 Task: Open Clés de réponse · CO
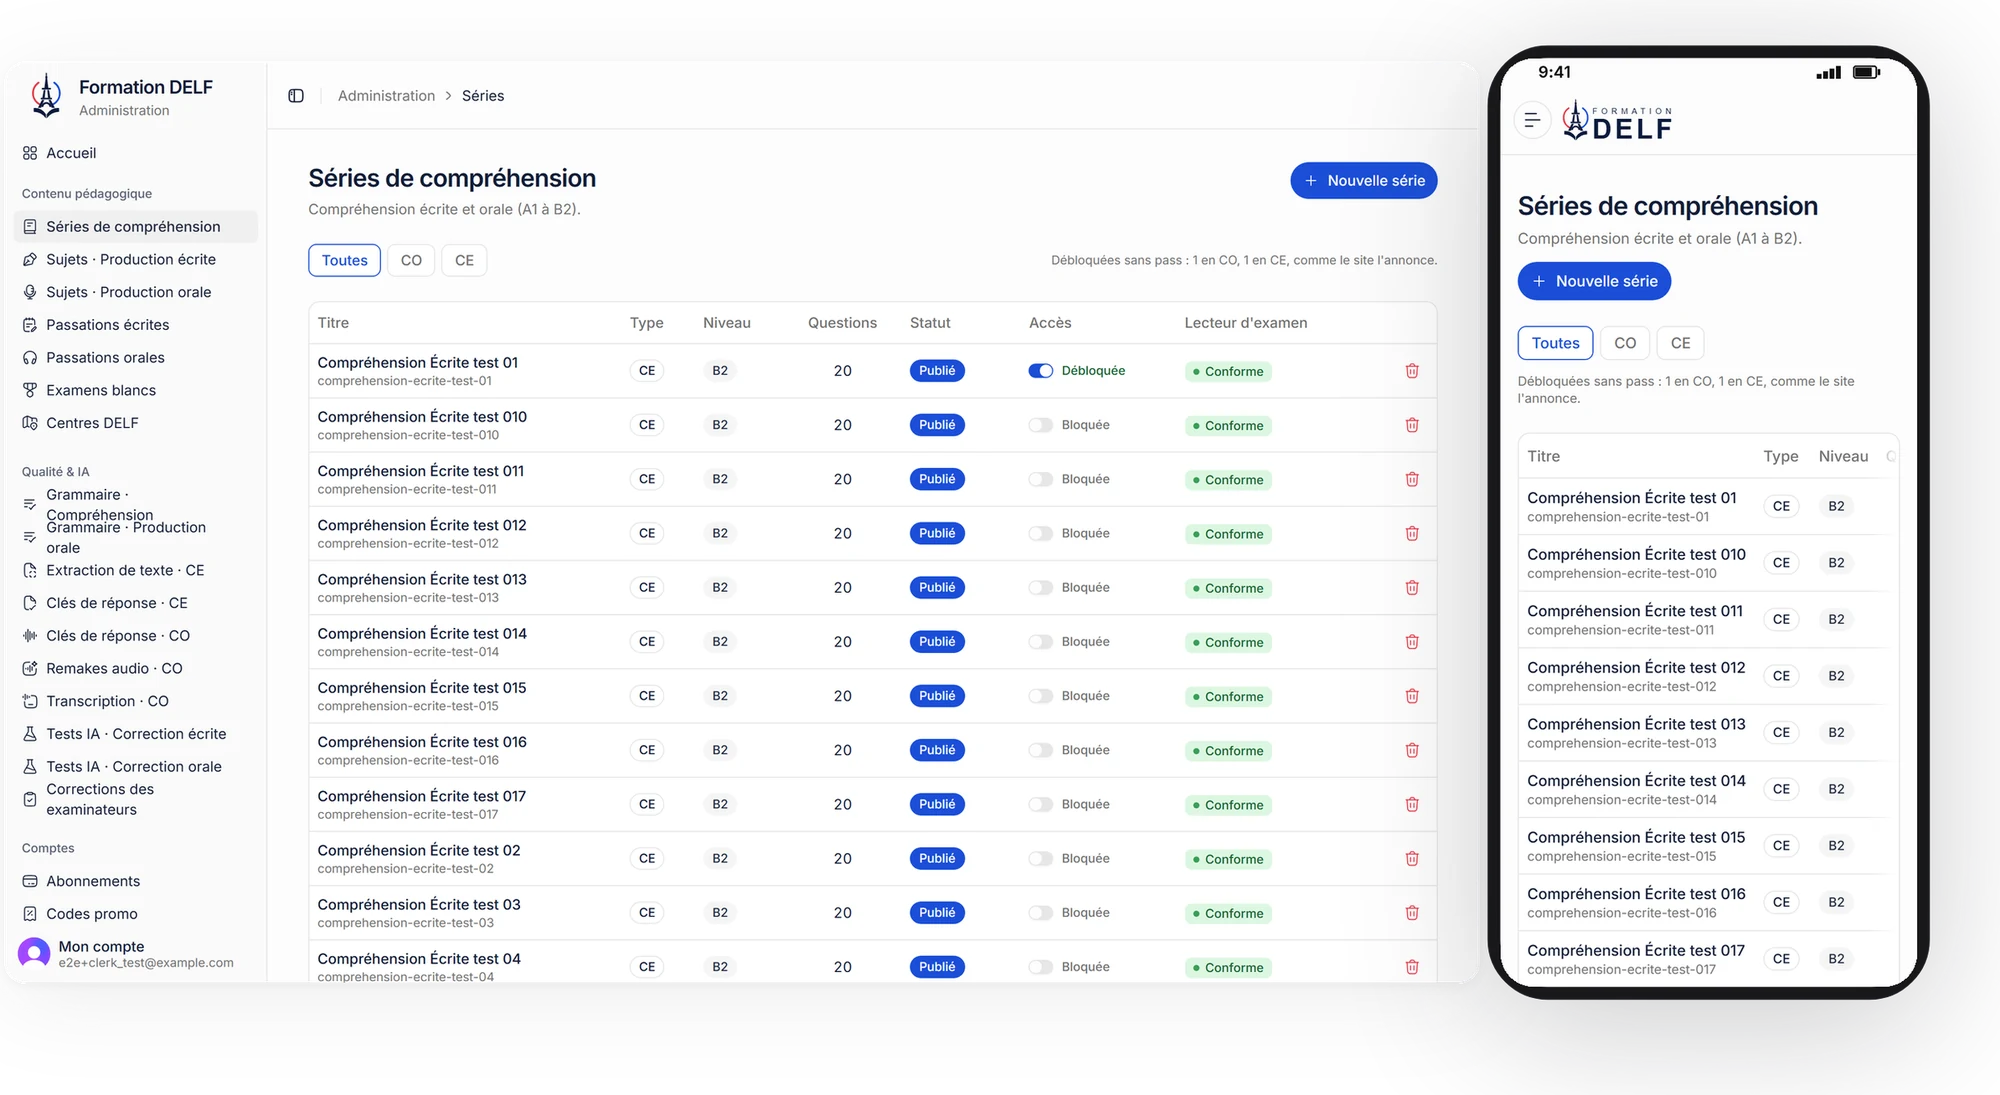coord(136,636)
